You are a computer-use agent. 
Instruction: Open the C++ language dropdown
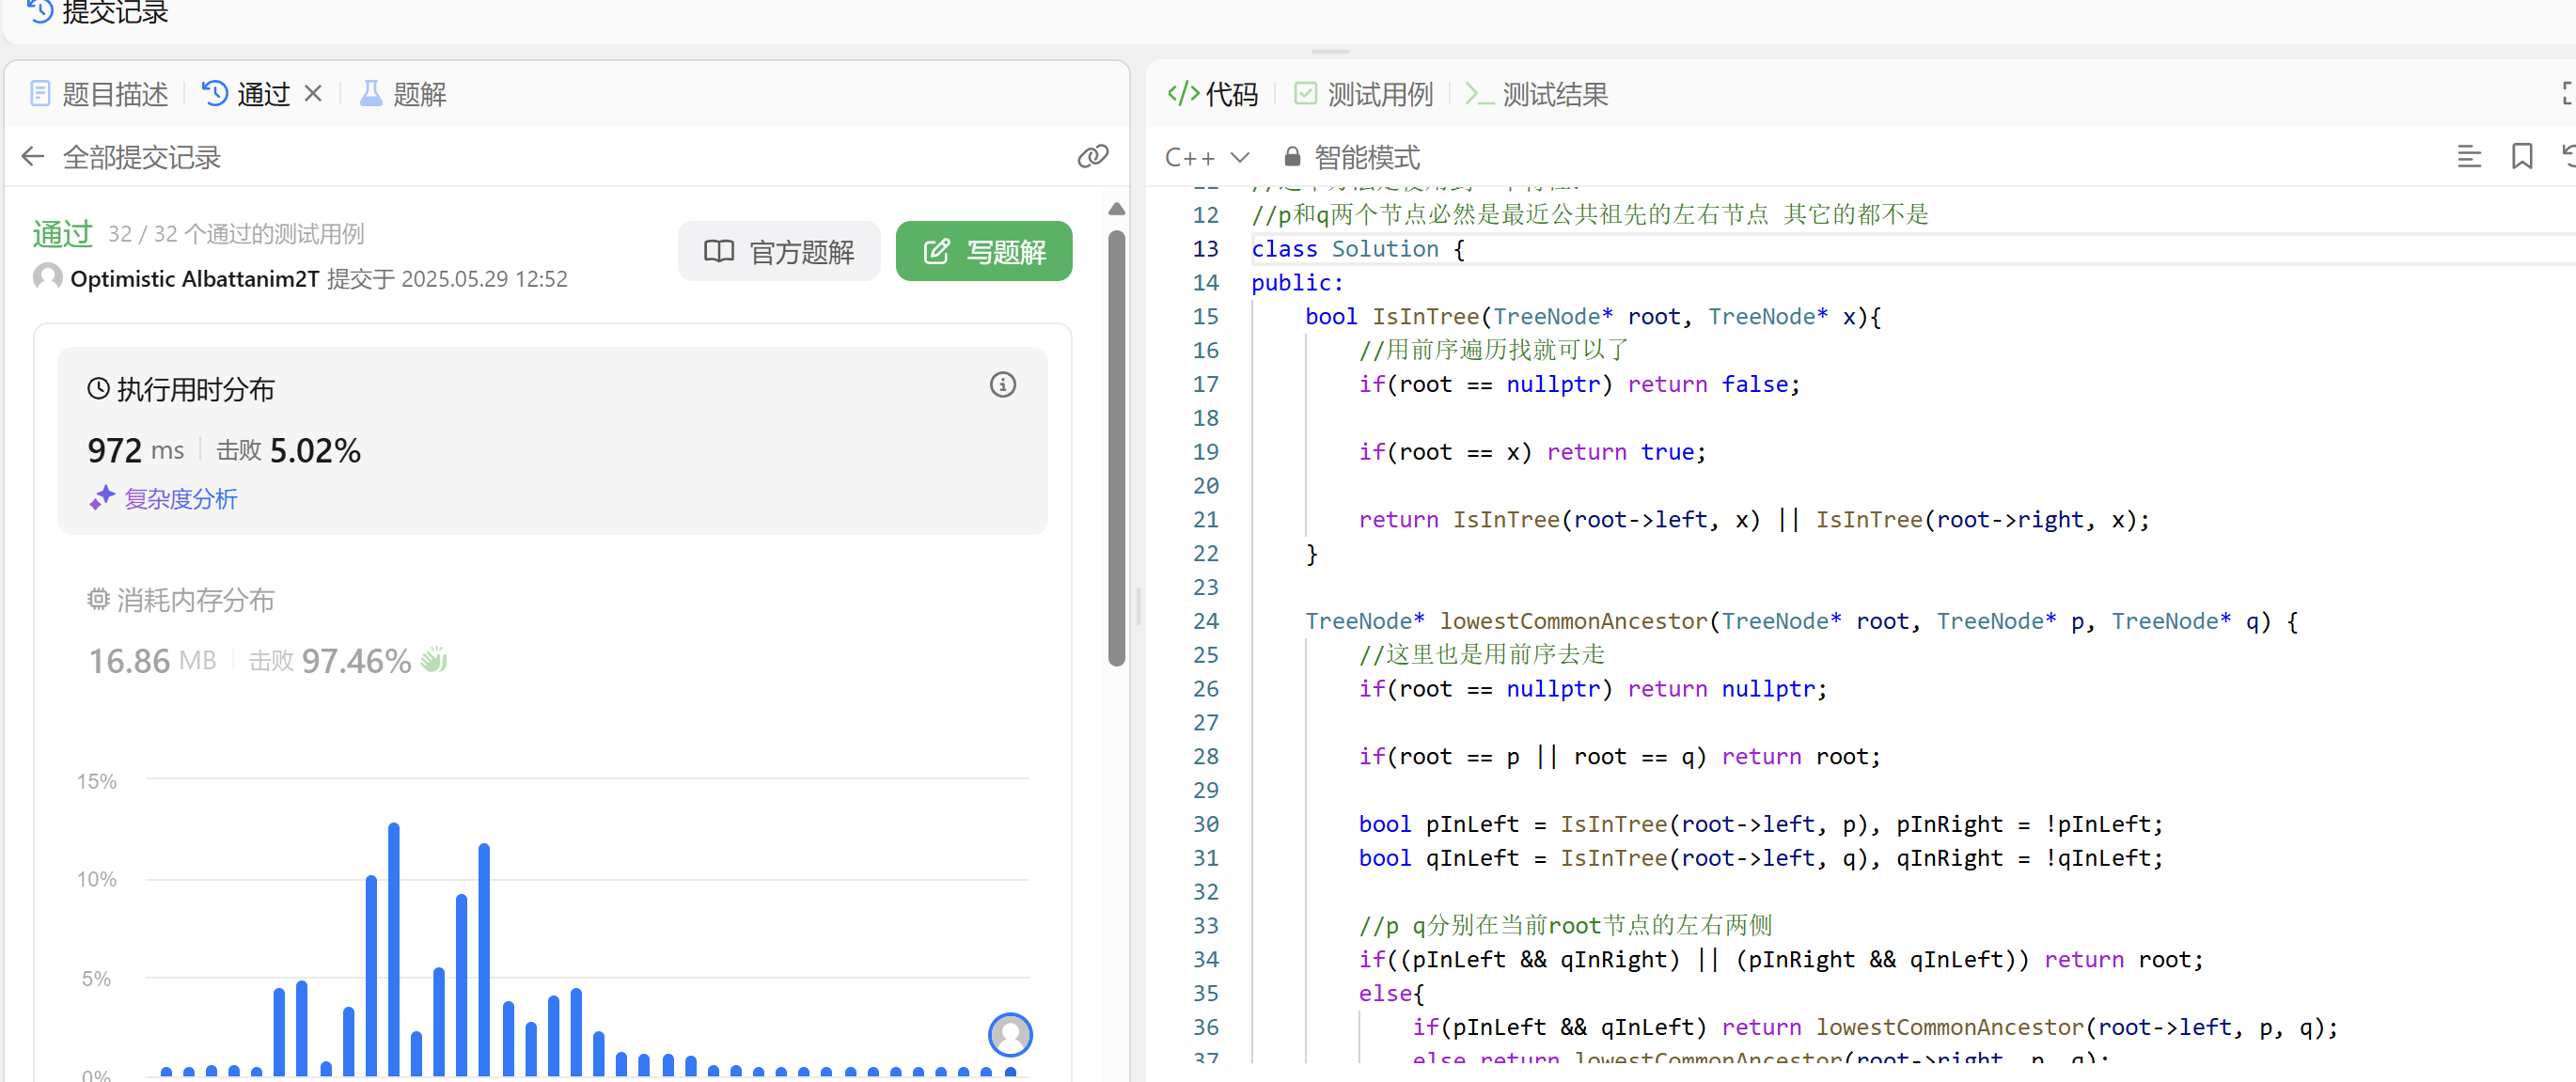(1207, 157)
